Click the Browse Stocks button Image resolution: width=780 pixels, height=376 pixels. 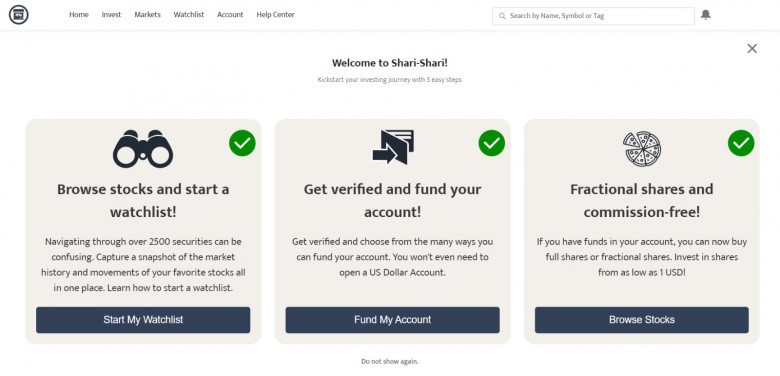(642, 320)
